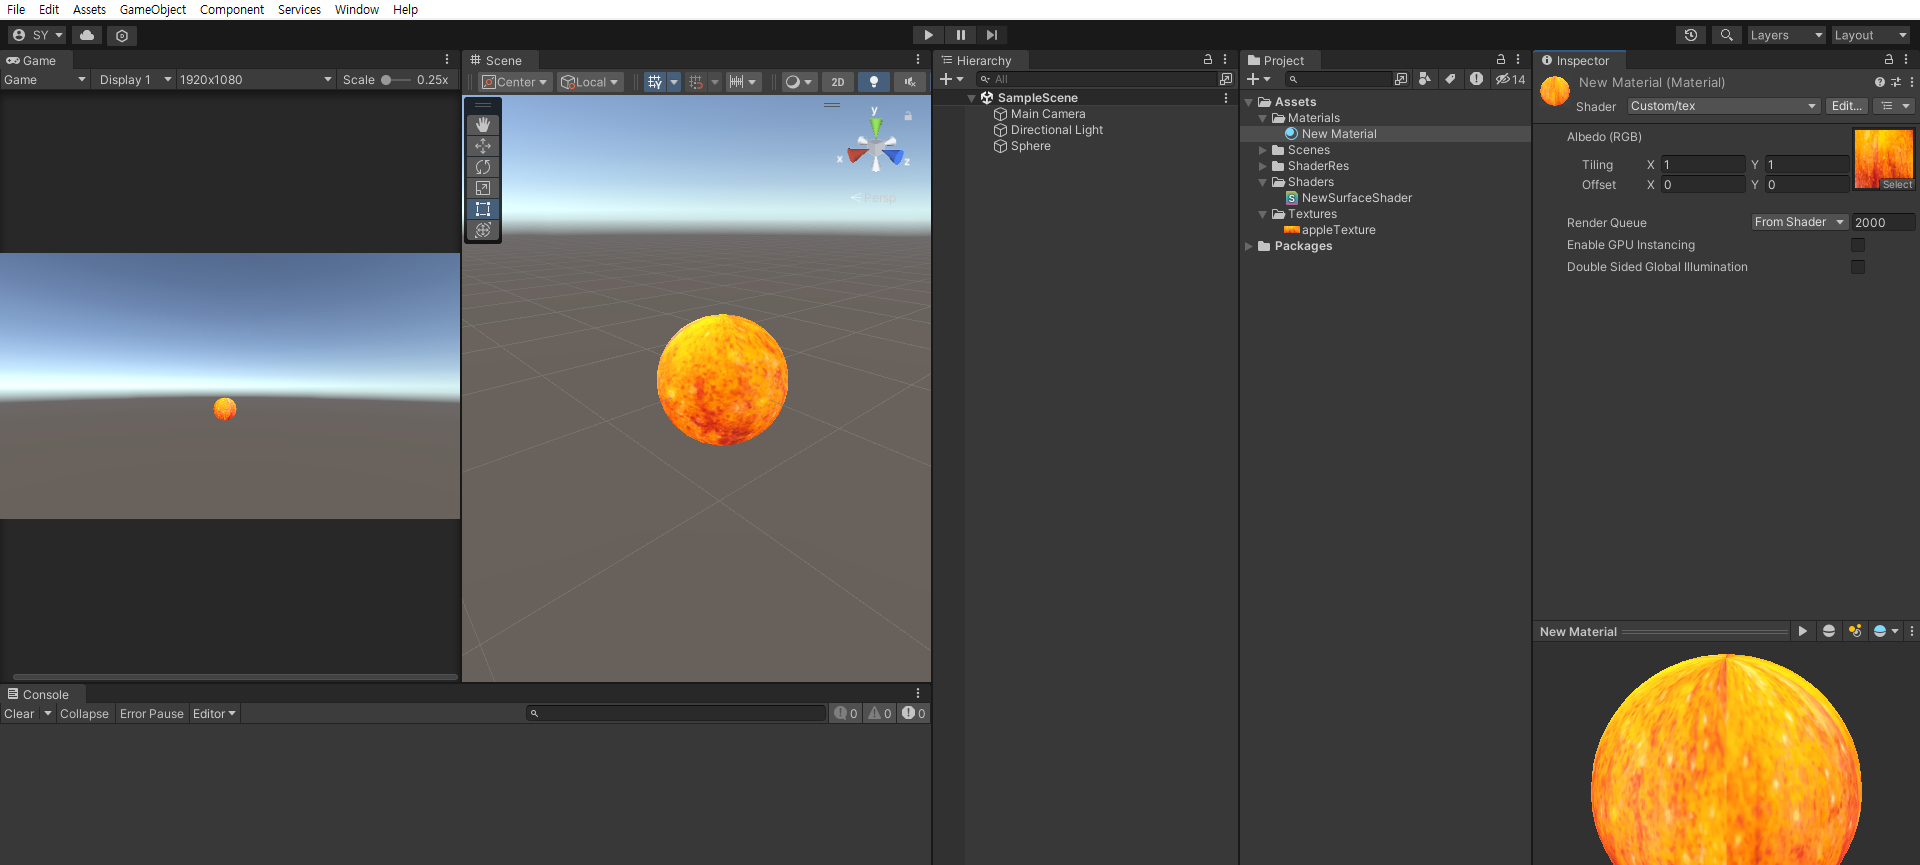1920x865 pixels.
Task: Toggle the Inspector lock icon
Action: coord(1889,60)
